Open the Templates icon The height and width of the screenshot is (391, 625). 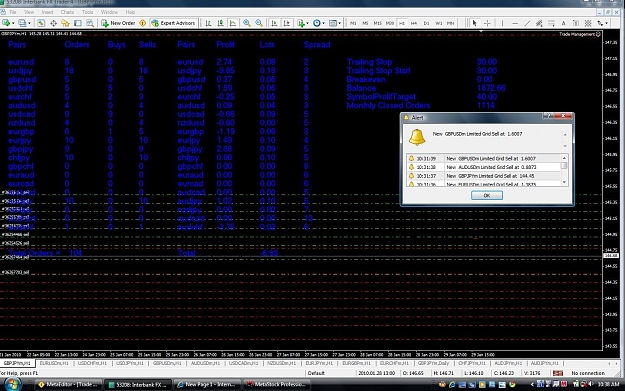tap(333, 23)
